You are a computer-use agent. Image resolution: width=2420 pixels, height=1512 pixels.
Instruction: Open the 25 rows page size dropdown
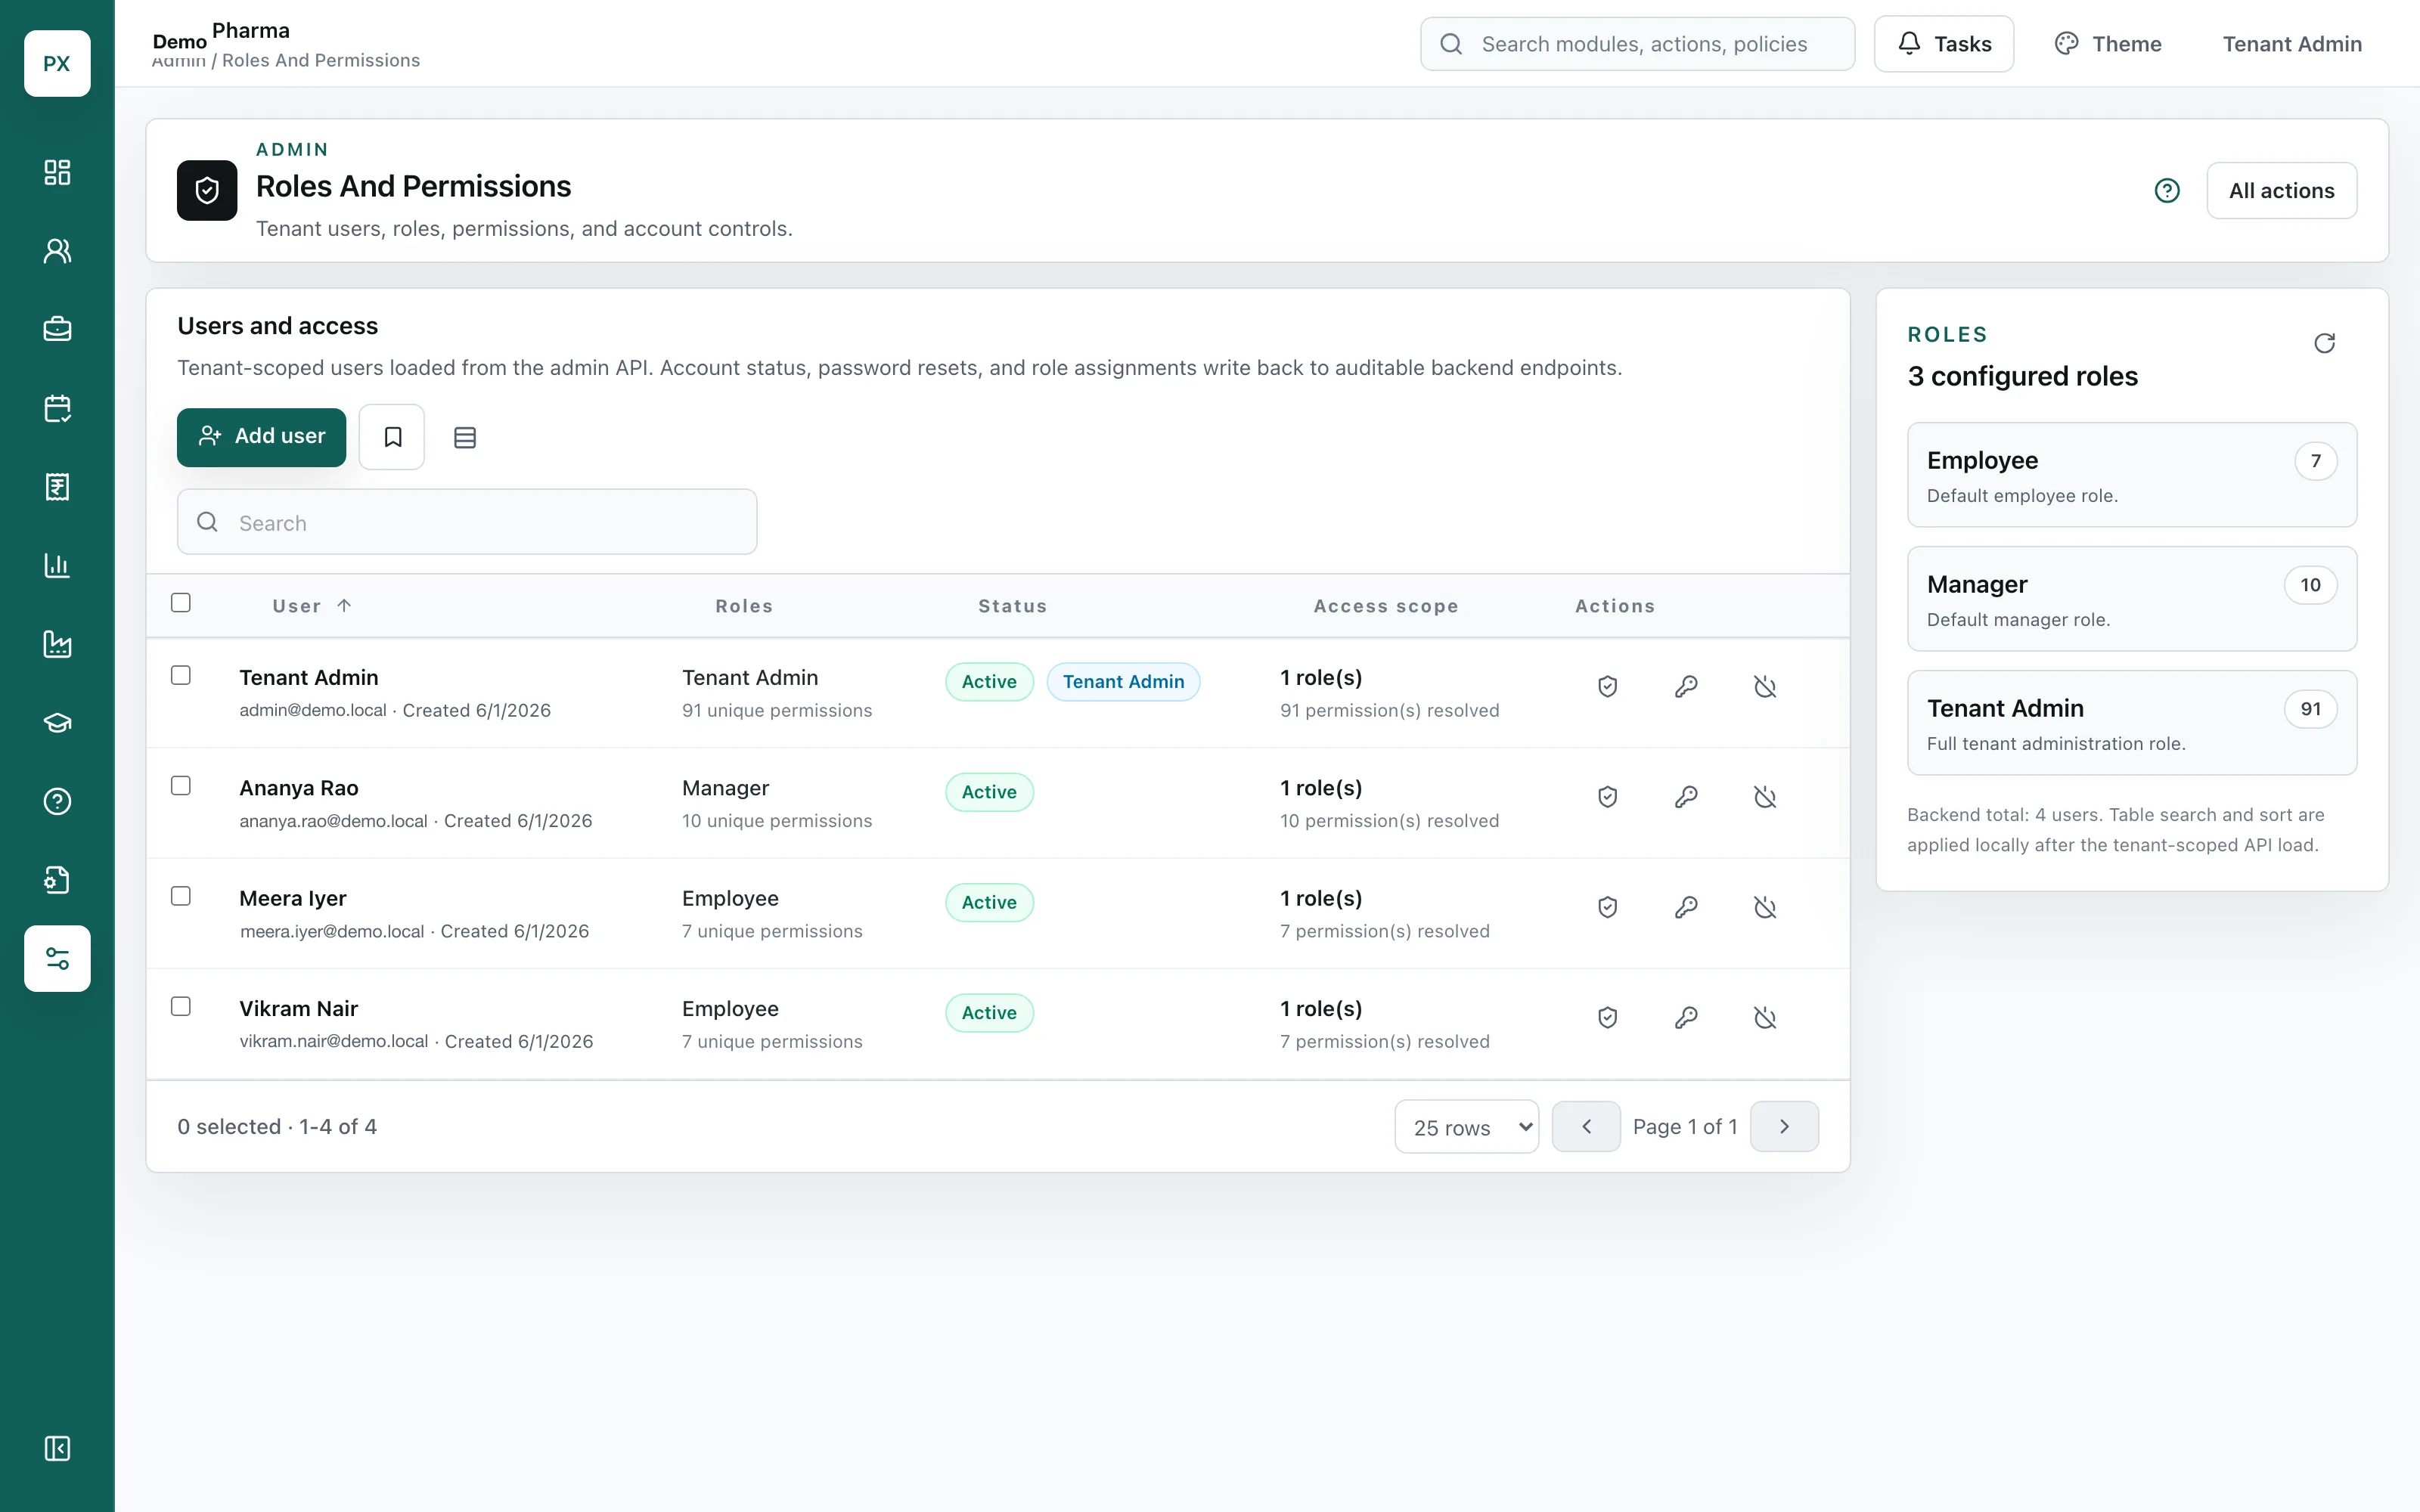point(1466,1127)
